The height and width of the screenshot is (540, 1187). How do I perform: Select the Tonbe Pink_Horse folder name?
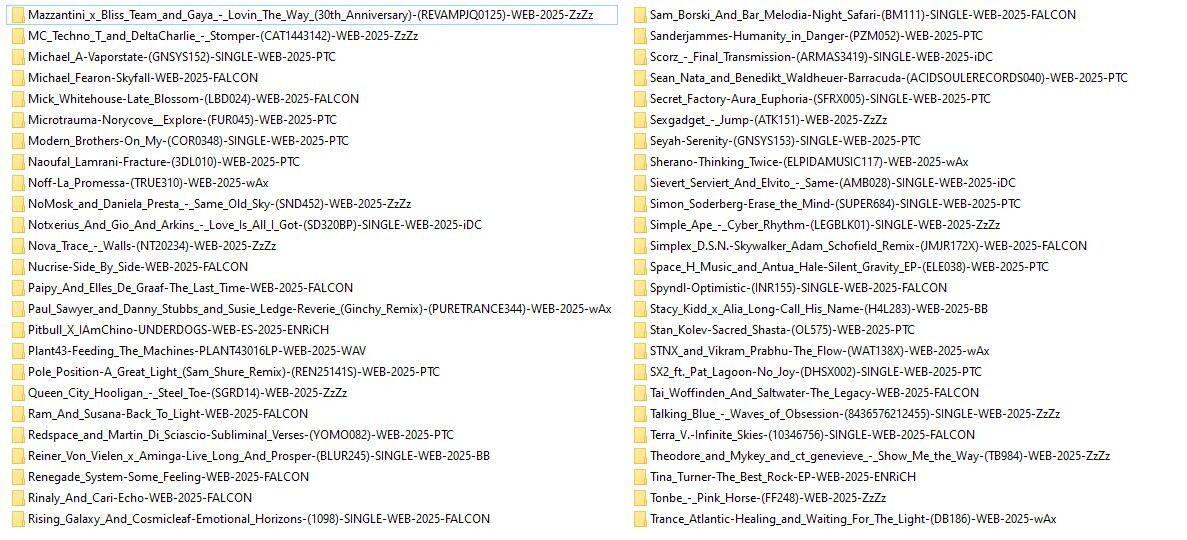point(768,498)
